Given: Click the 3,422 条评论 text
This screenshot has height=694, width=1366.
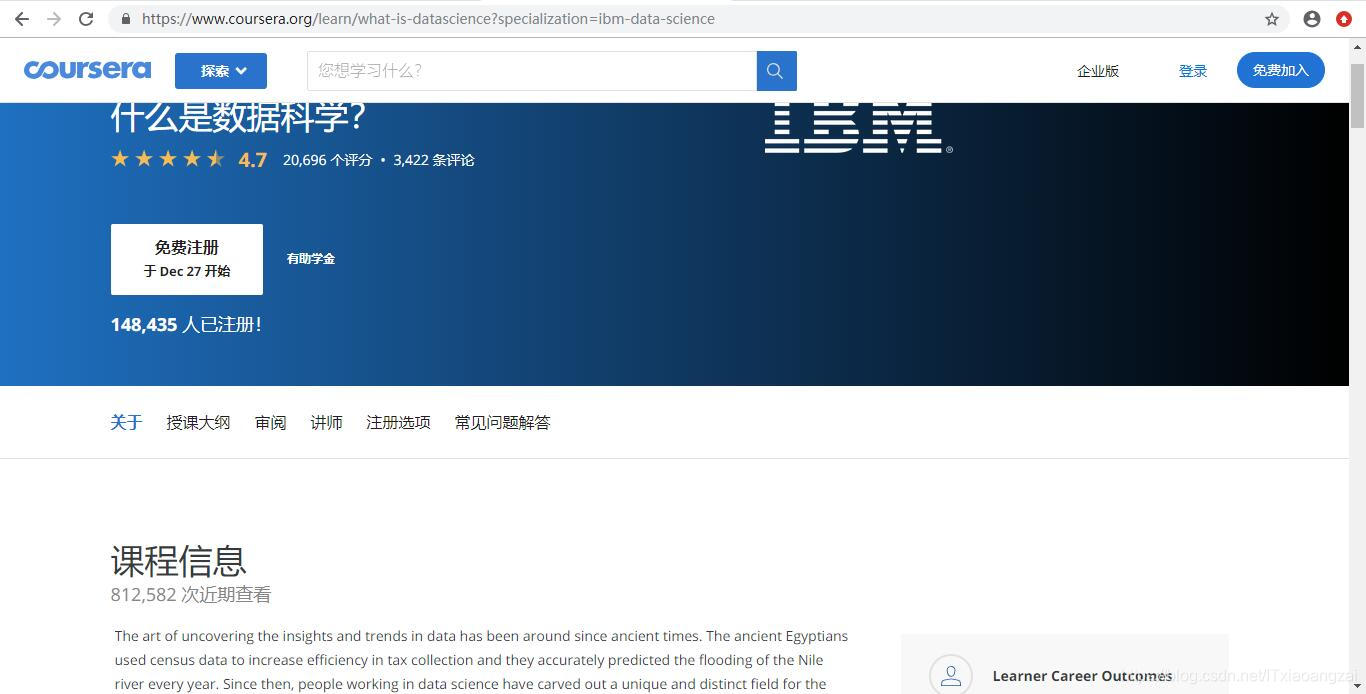Looking at the screenshot, I should tap(434, 160).
